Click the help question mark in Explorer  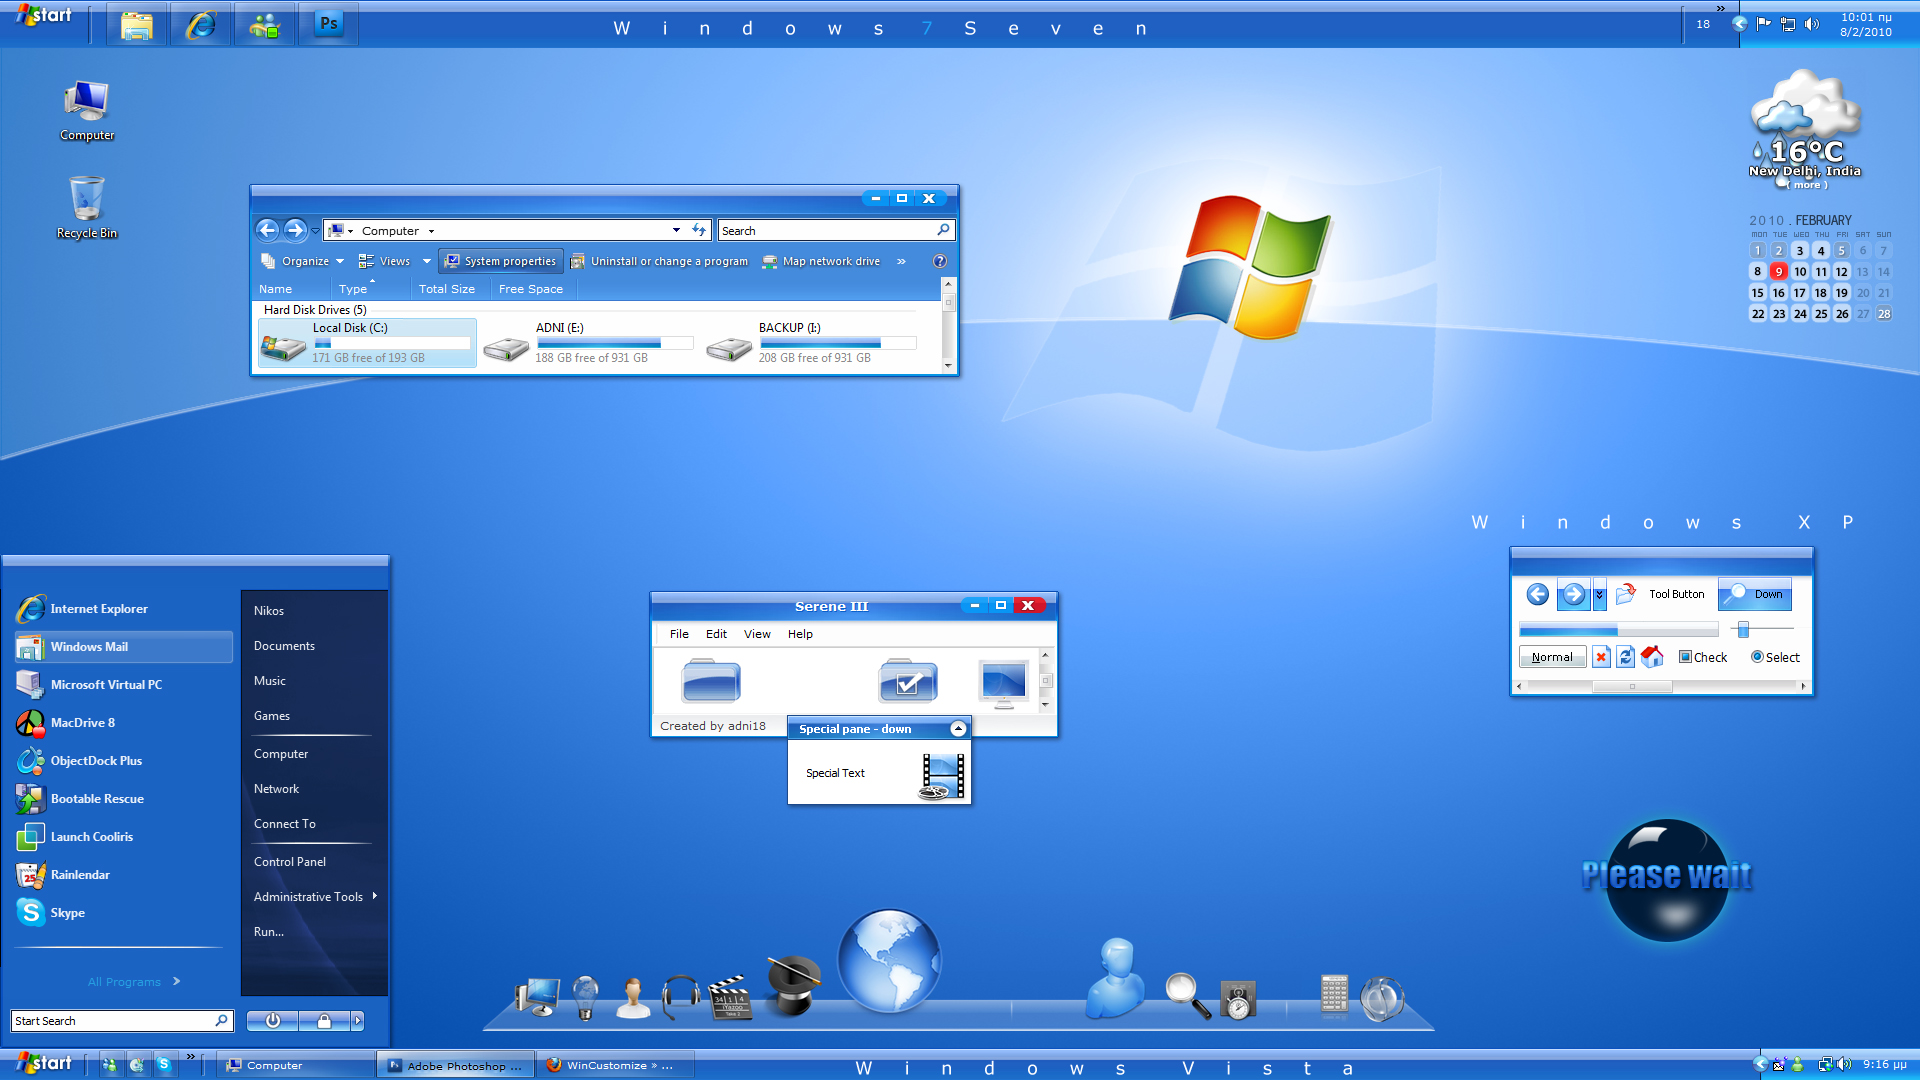click(939, 261)
